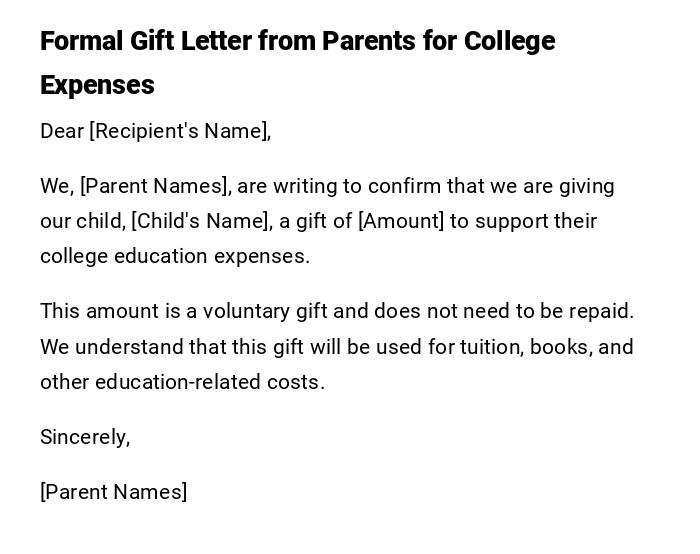Click the phrase "college education expenses"
Image resolution: width=700 pixels, height=554 pixels.
tap(174, 256)
